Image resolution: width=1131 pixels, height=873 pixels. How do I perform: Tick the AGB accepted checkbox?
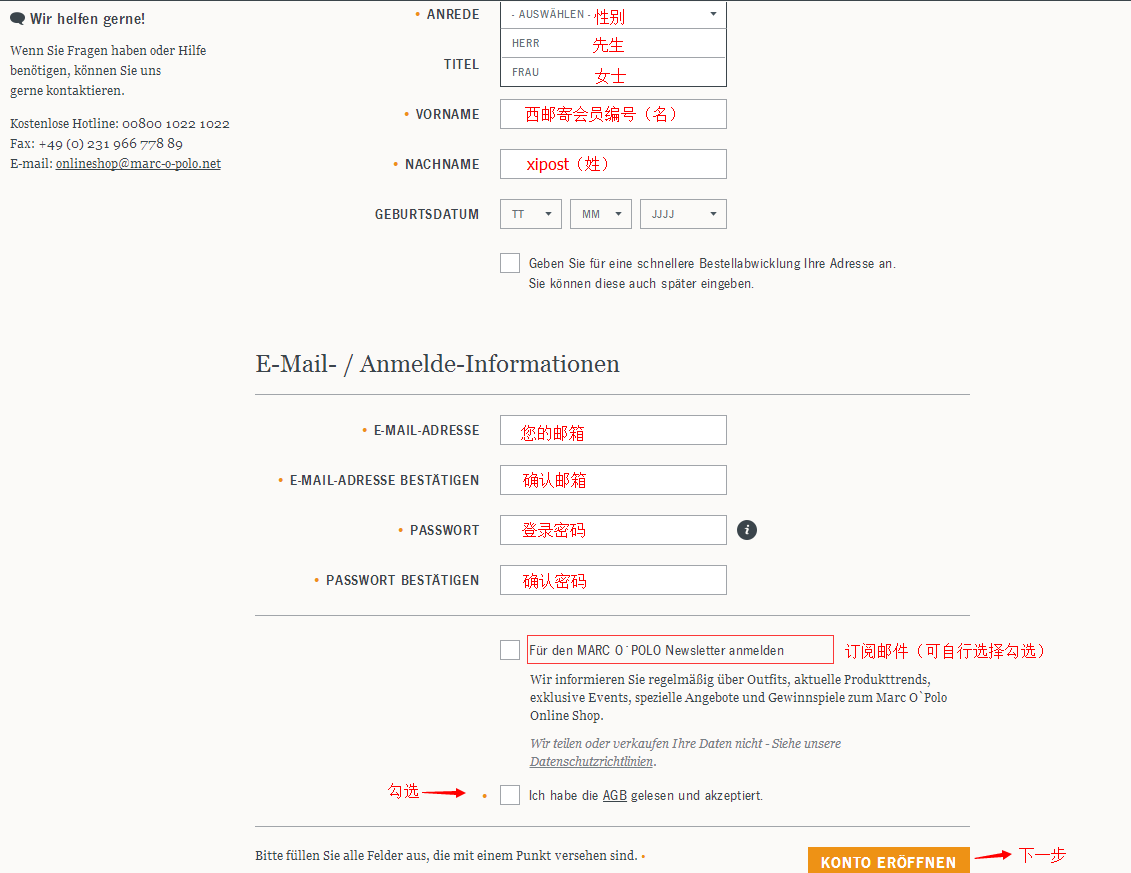point(510,795)
